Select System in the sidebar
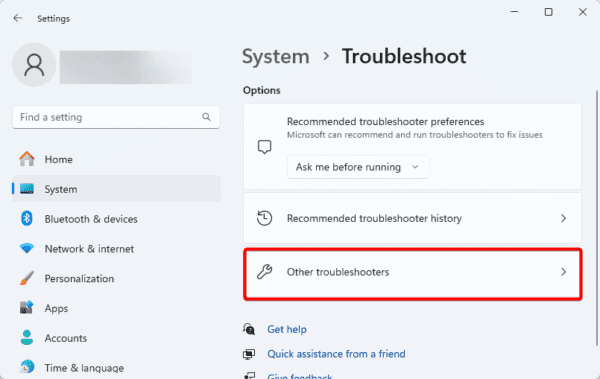Image resolution: width=600 pixels, height=379 pixels. tap(116, 189)
